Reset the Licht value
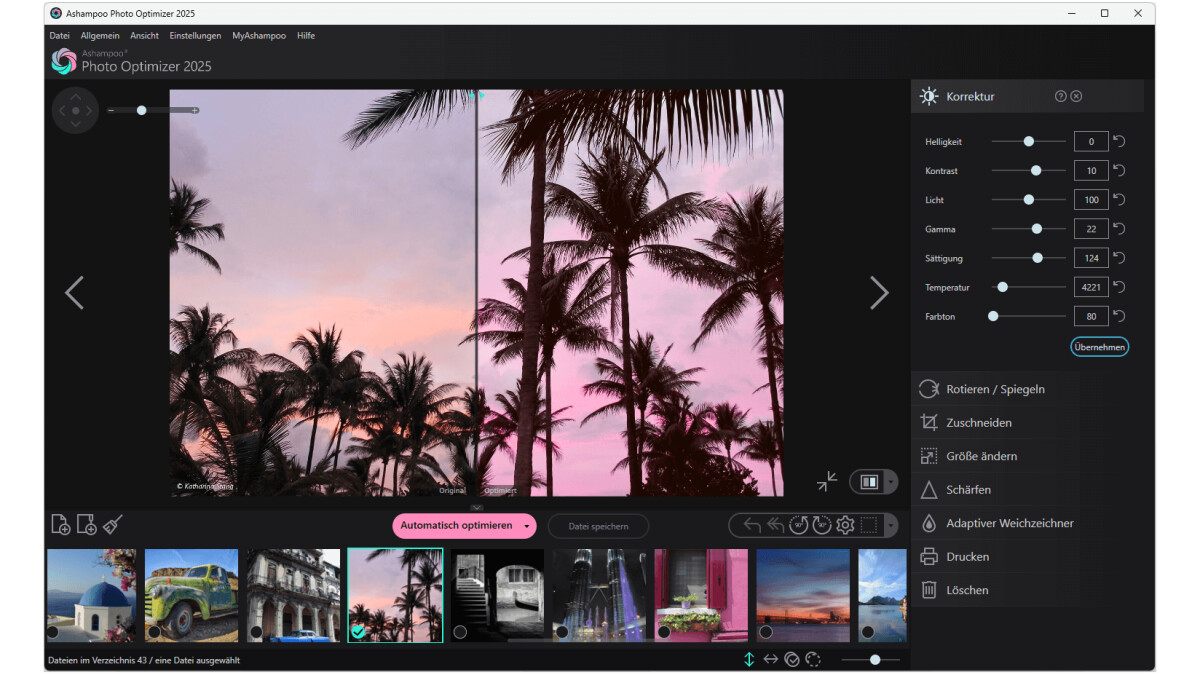This screenshot has height=675, width=1200. click(x=1119, y=200)
